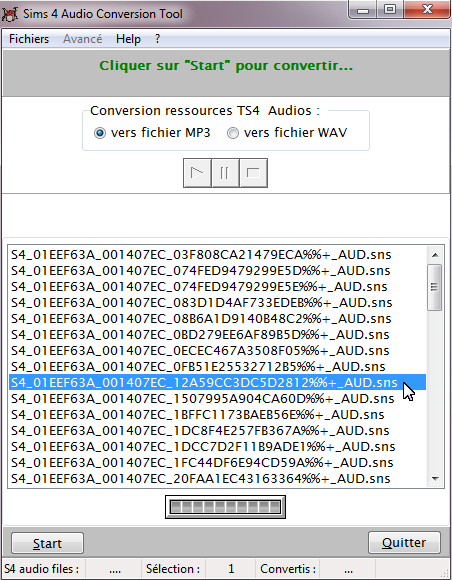The width and height of the screenshot is (452, 580).
Task: Click the conversion progress bar
Action: pos(225,507)
